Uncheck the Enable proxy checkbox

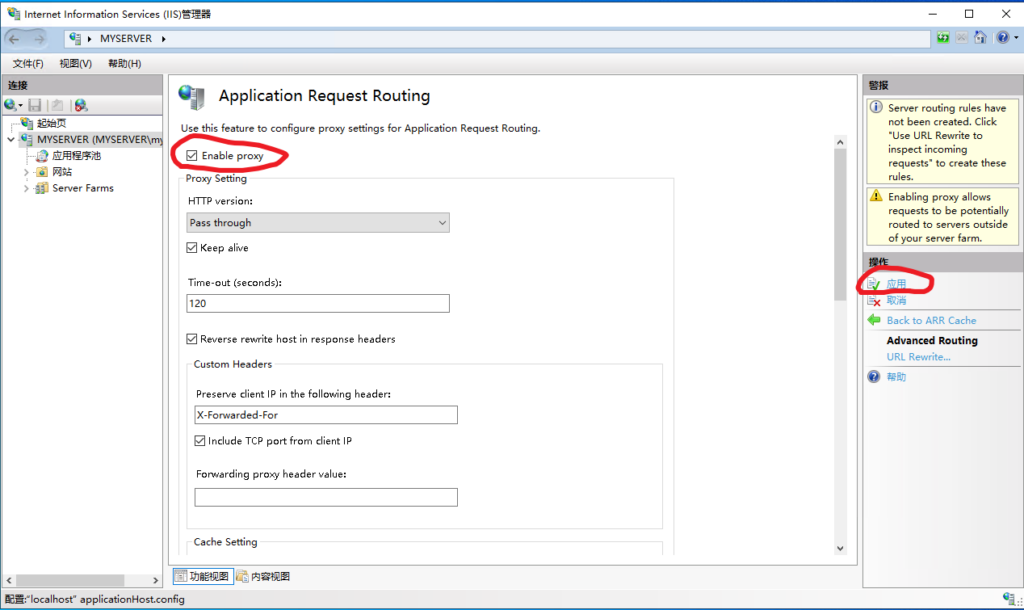[x=192, y=156]
